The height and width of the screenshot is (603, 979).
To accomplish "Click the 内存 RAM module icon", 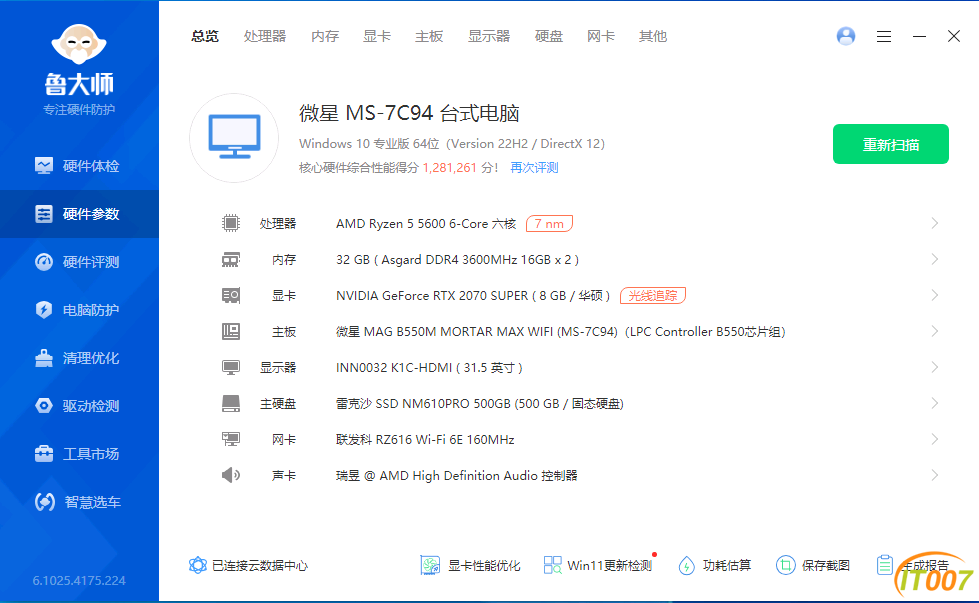I will click(x=231, y=260).
